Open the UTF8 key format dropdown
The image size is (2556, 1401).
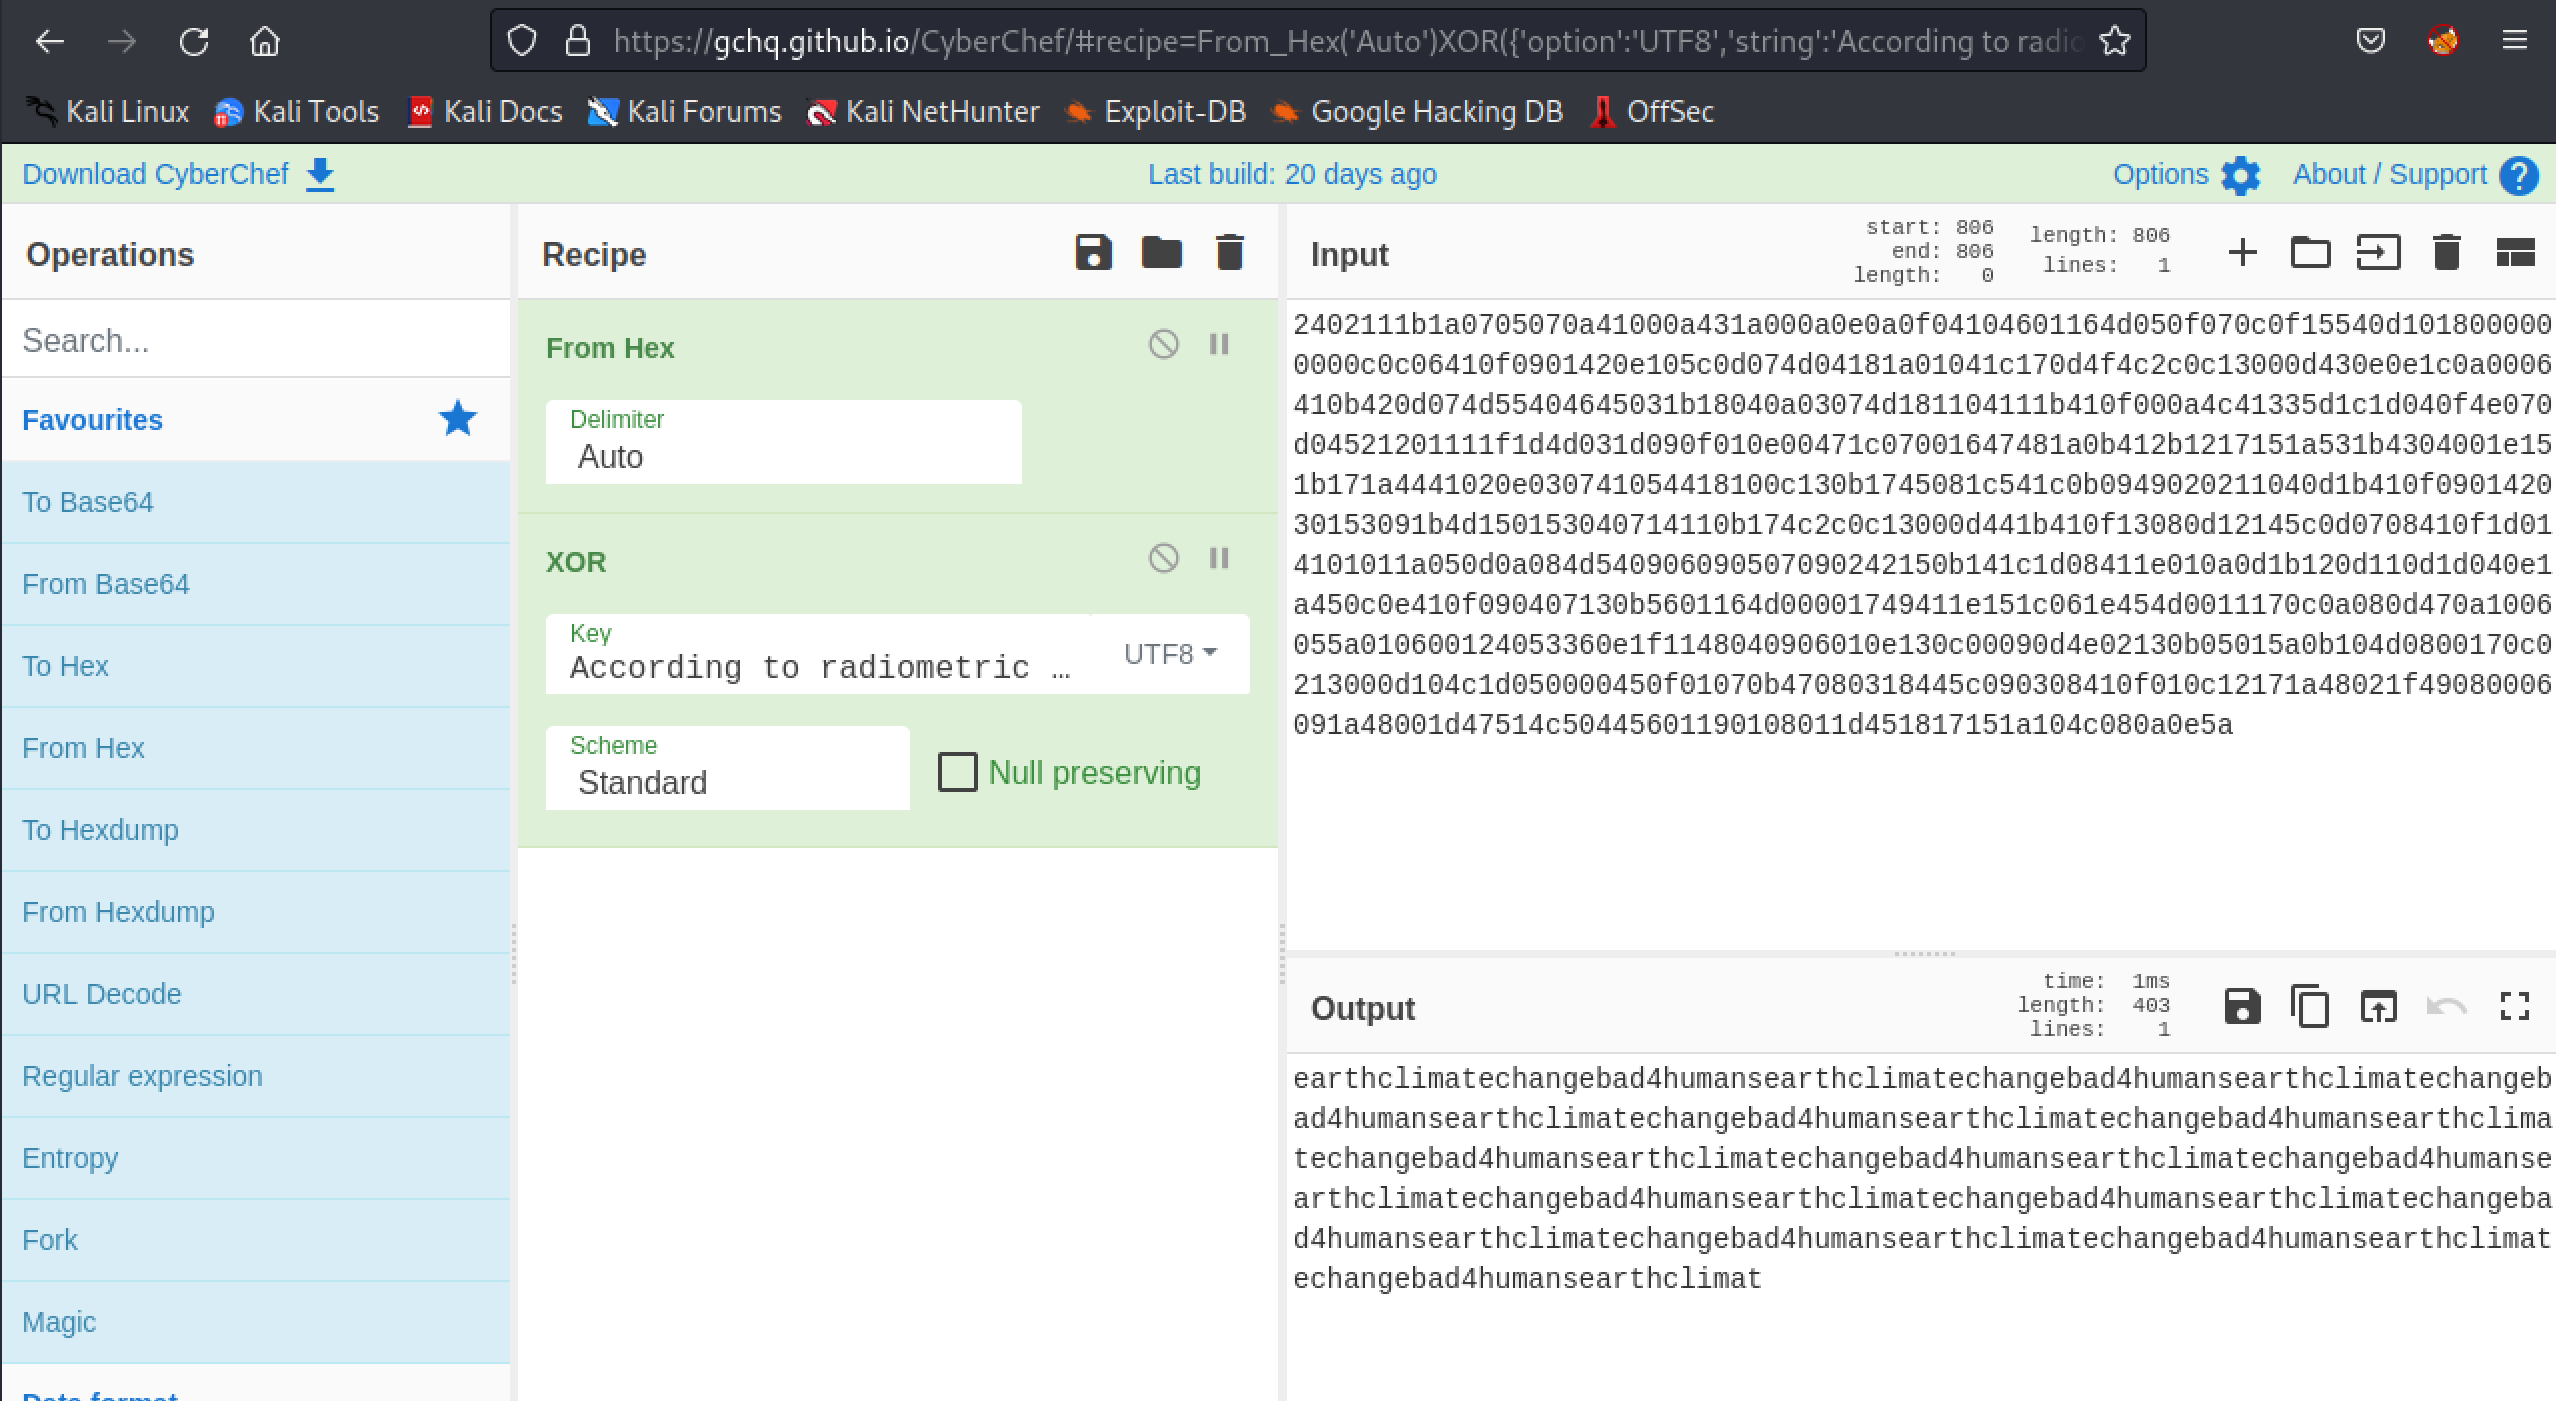(x=1169, y=654)
